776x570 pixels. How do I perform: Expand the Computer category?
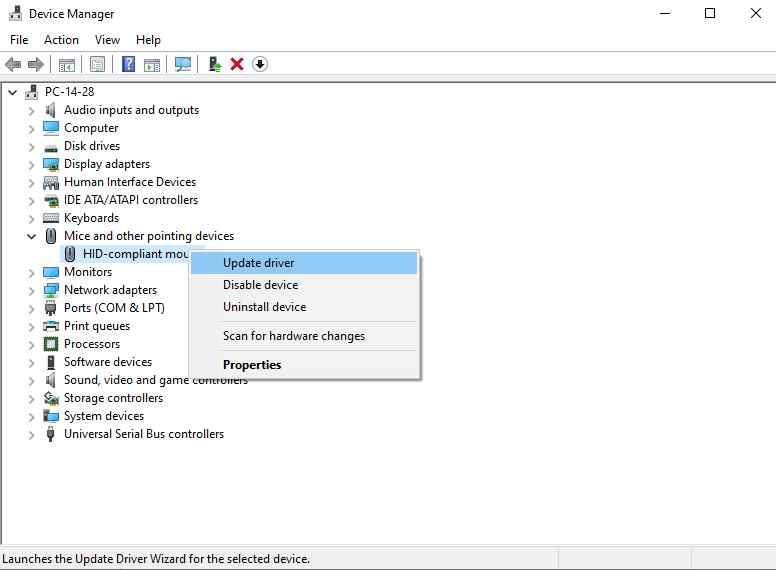pos(32,129)
